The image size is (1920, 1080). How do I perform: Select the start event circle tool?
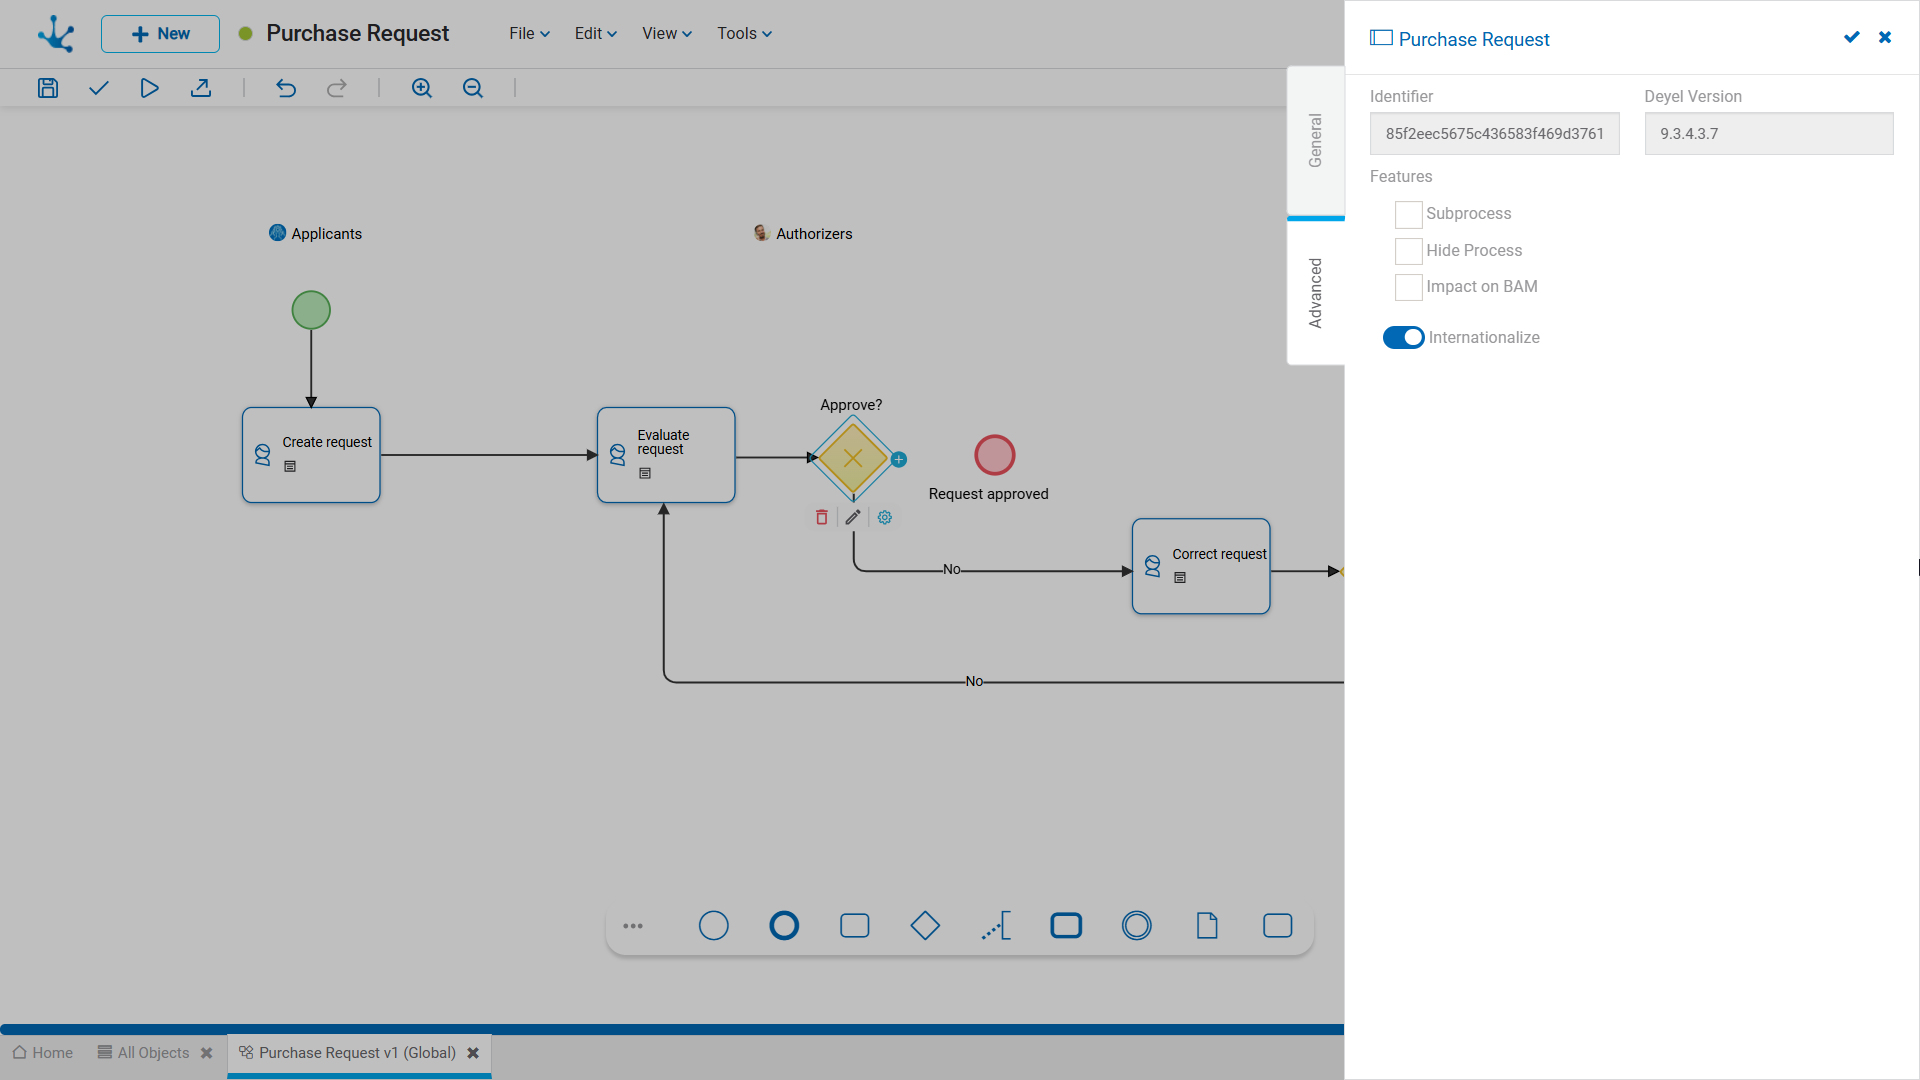pos(714,926)
